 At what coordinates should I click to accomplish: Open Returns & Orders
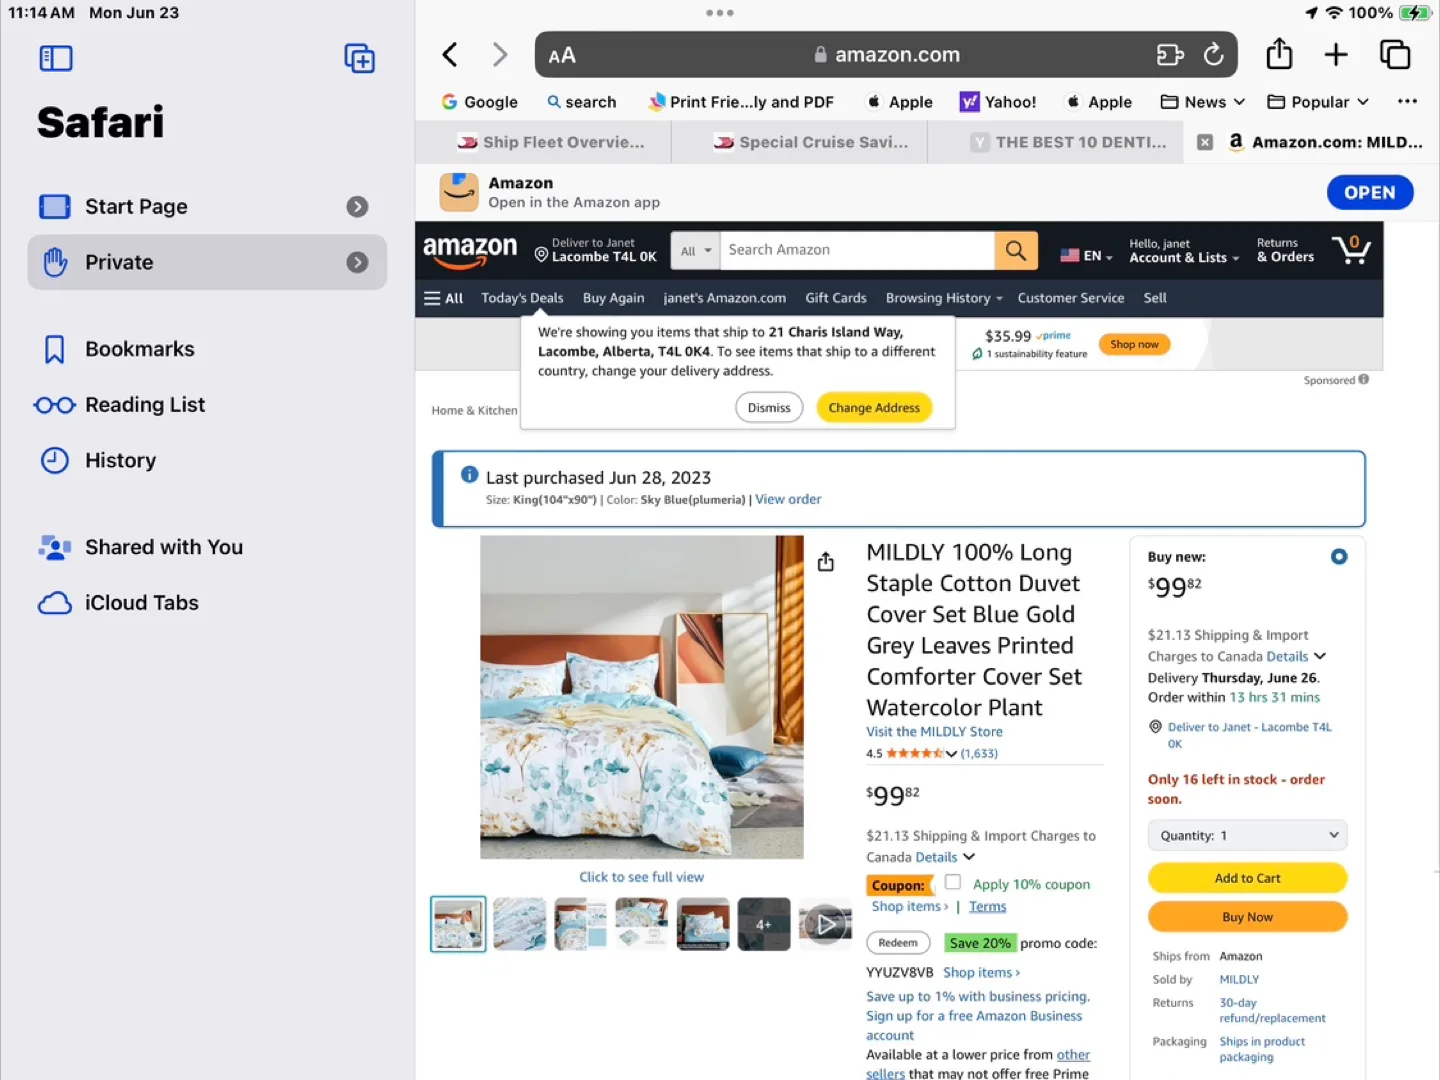1285,251
